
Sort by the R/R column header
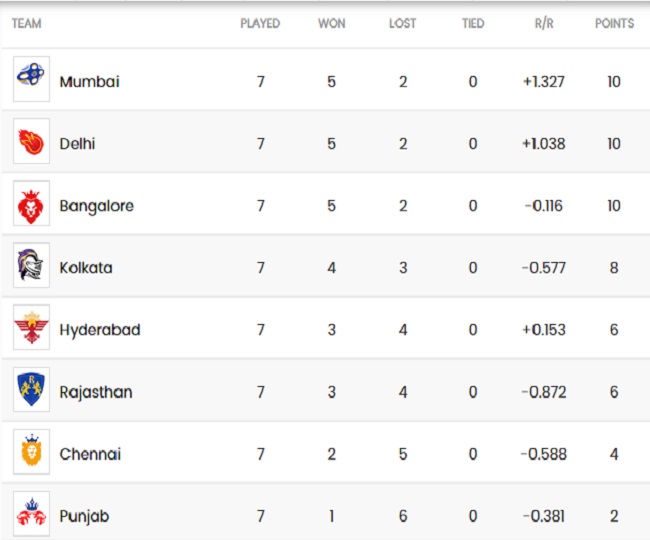544,23
